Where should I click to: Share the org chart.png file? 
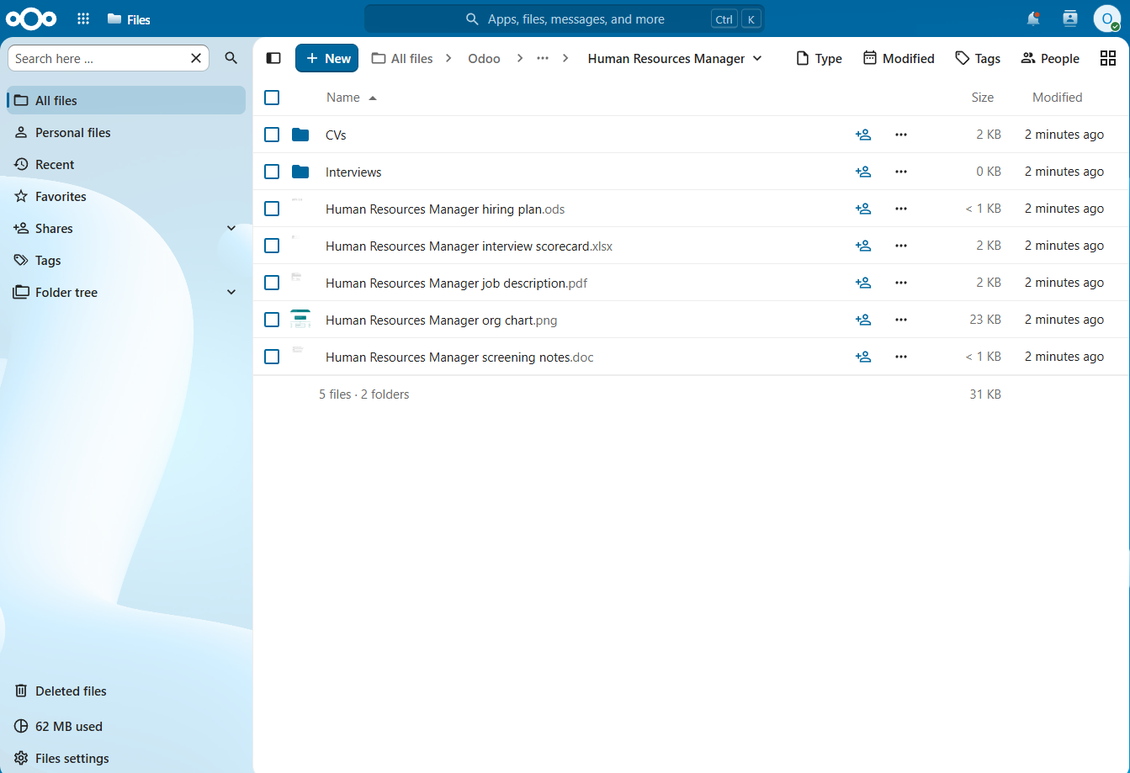click(863, 320)
